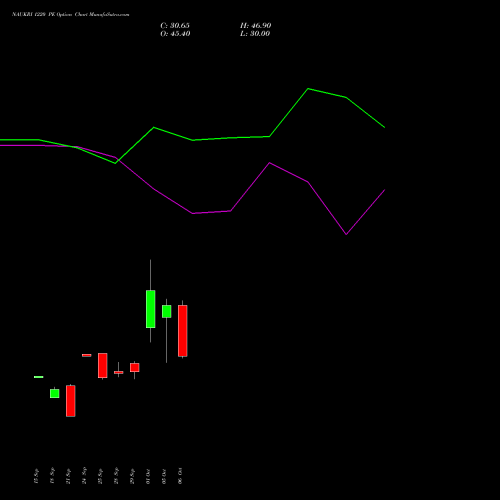
Task: Select the 05 Oct date label
Action: click(x=164, y=476)
